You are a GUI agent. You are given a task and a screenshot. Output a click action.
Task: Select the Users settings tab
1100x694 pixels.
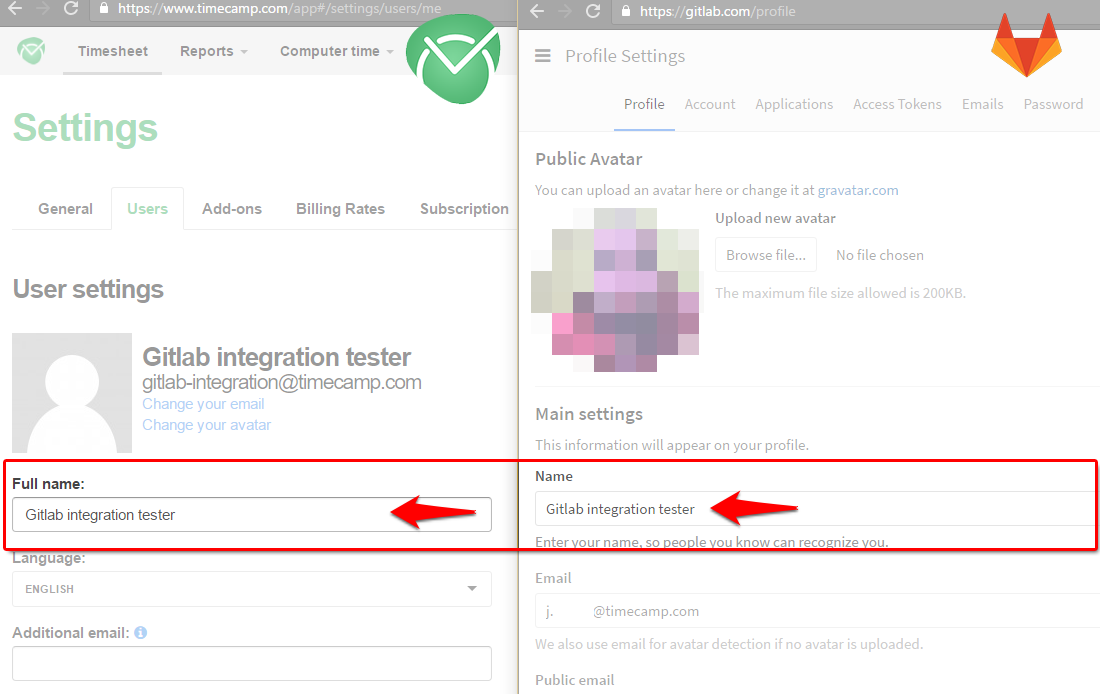pyautogui.click(x=147, y=208)
